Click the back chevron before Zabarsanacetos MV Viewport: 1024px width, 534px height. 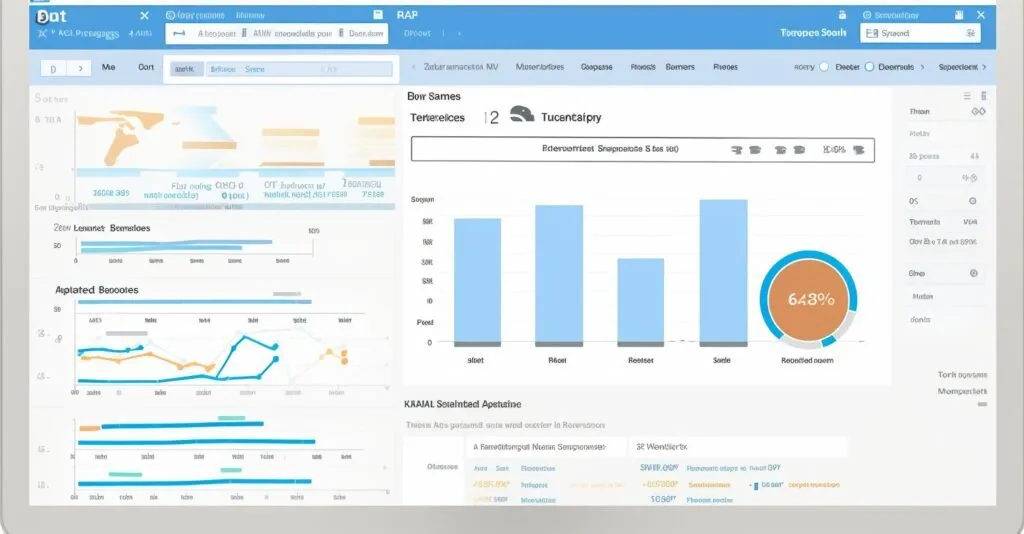pyautogui.click(x=413, y=67)
